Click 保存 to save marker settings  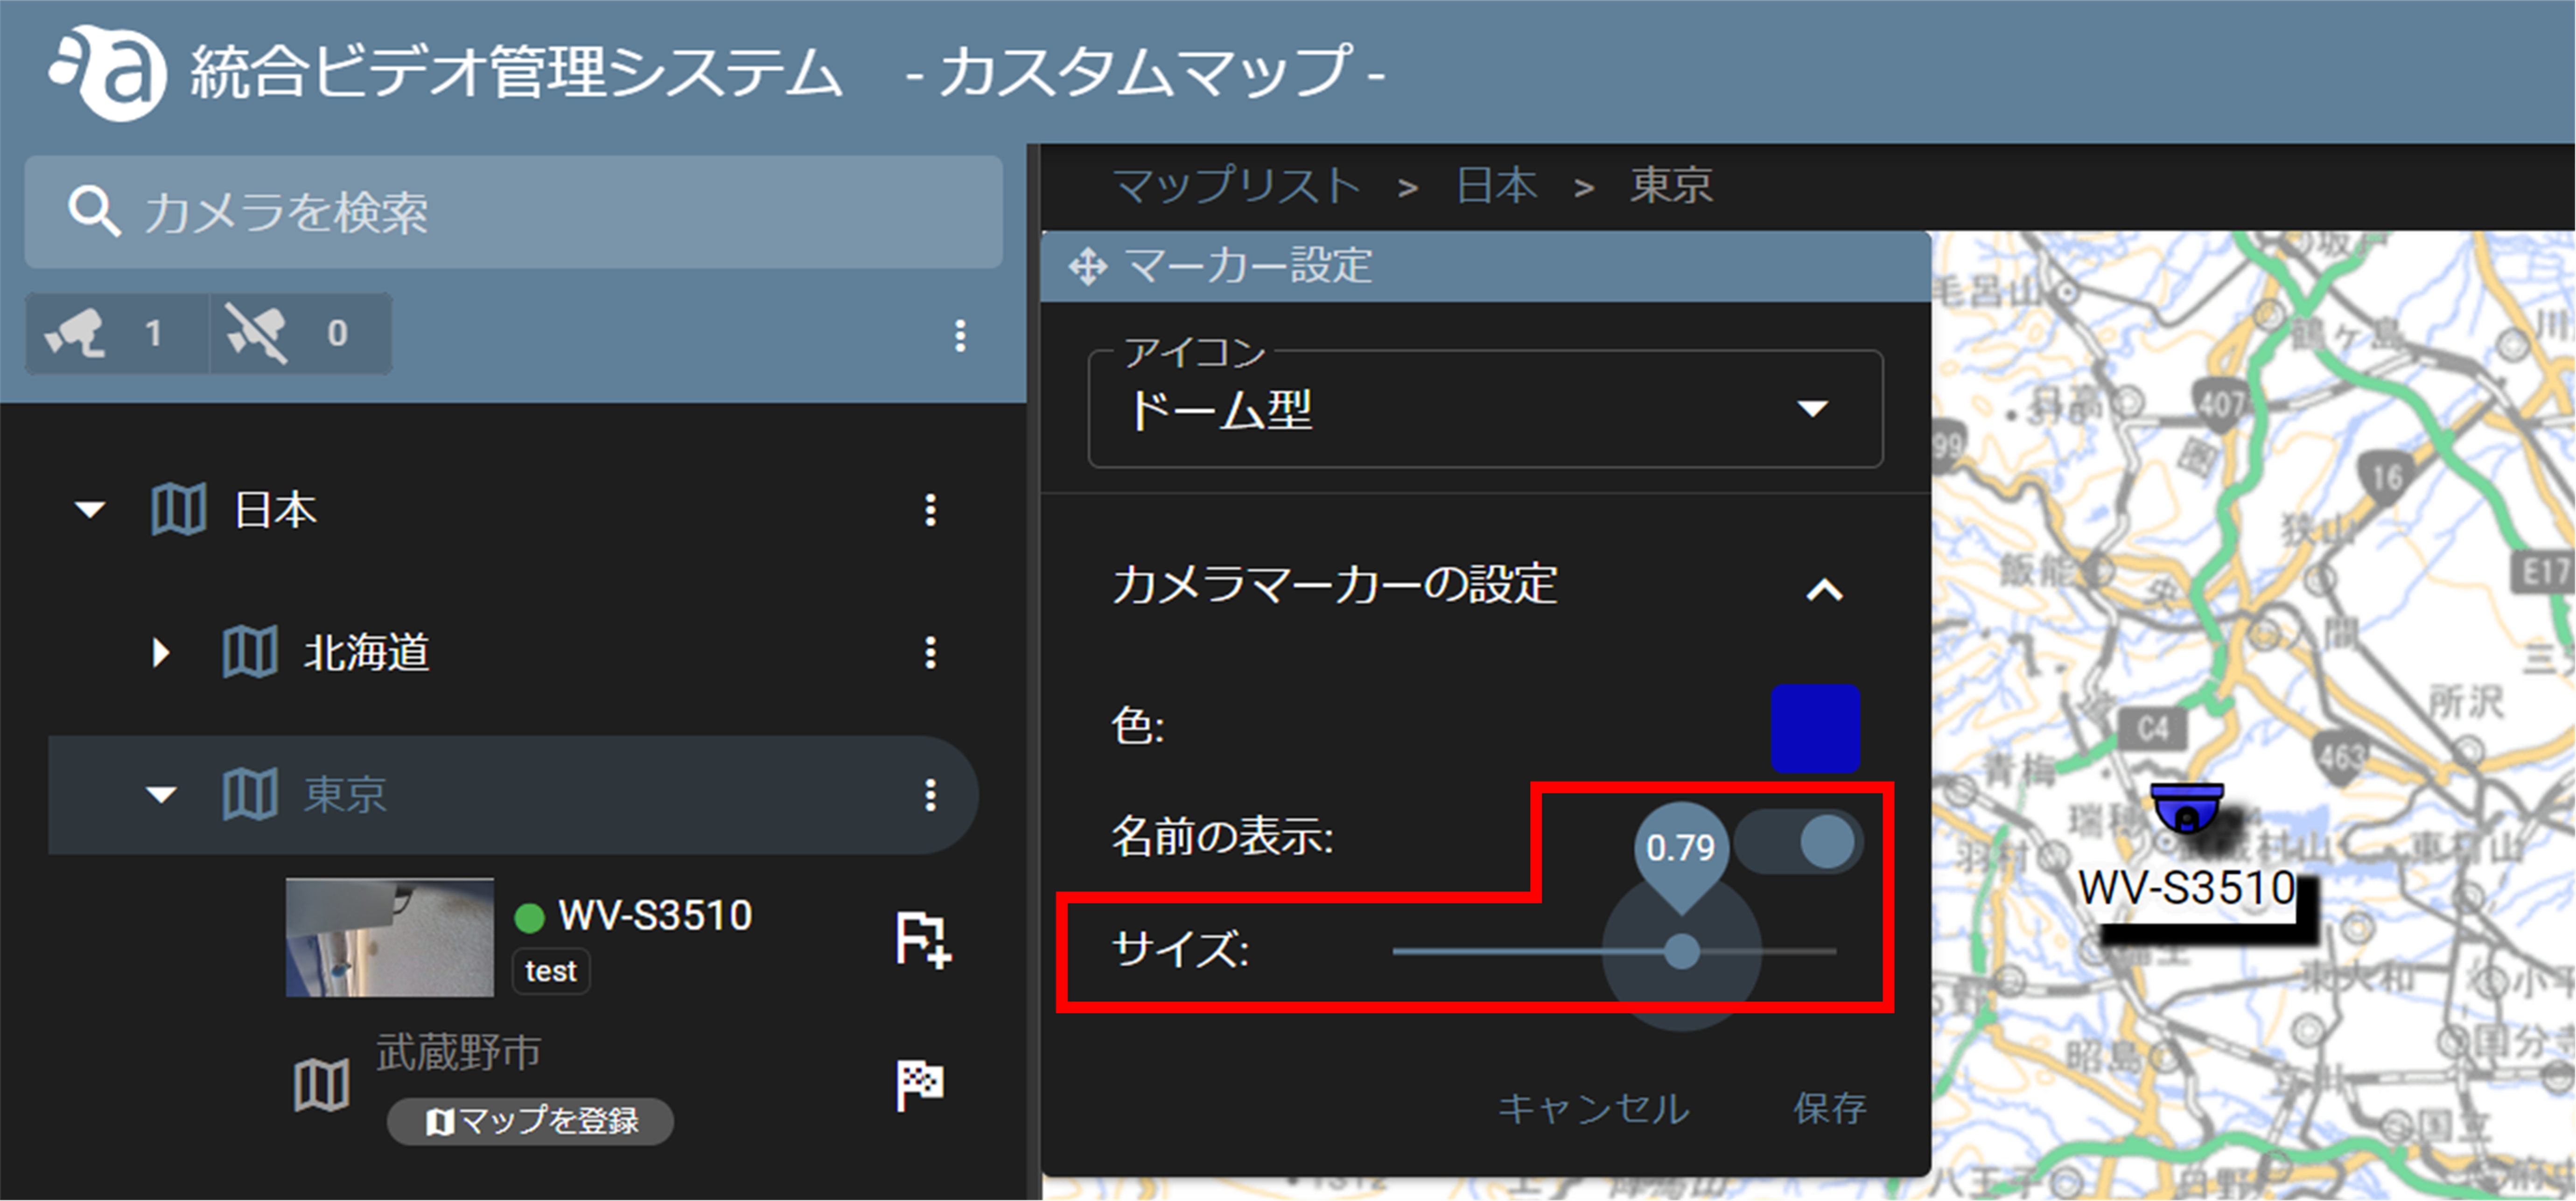[x=1829, y=1108]
